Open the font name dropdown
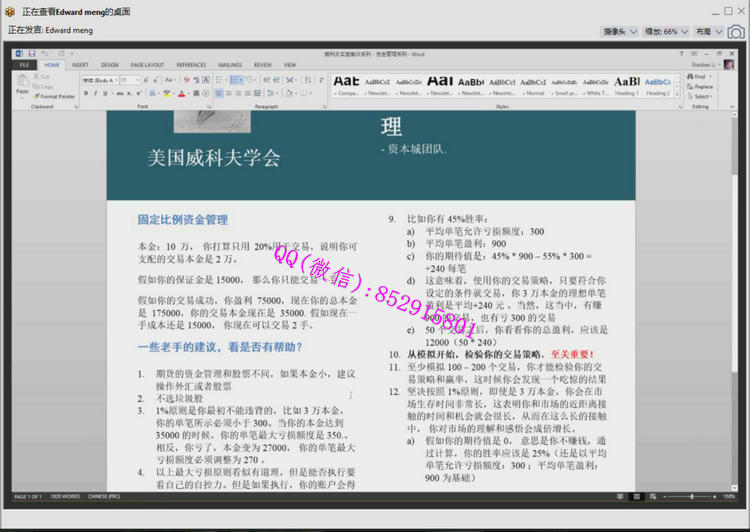Viewport: 750px width, 532px height. 101,79
